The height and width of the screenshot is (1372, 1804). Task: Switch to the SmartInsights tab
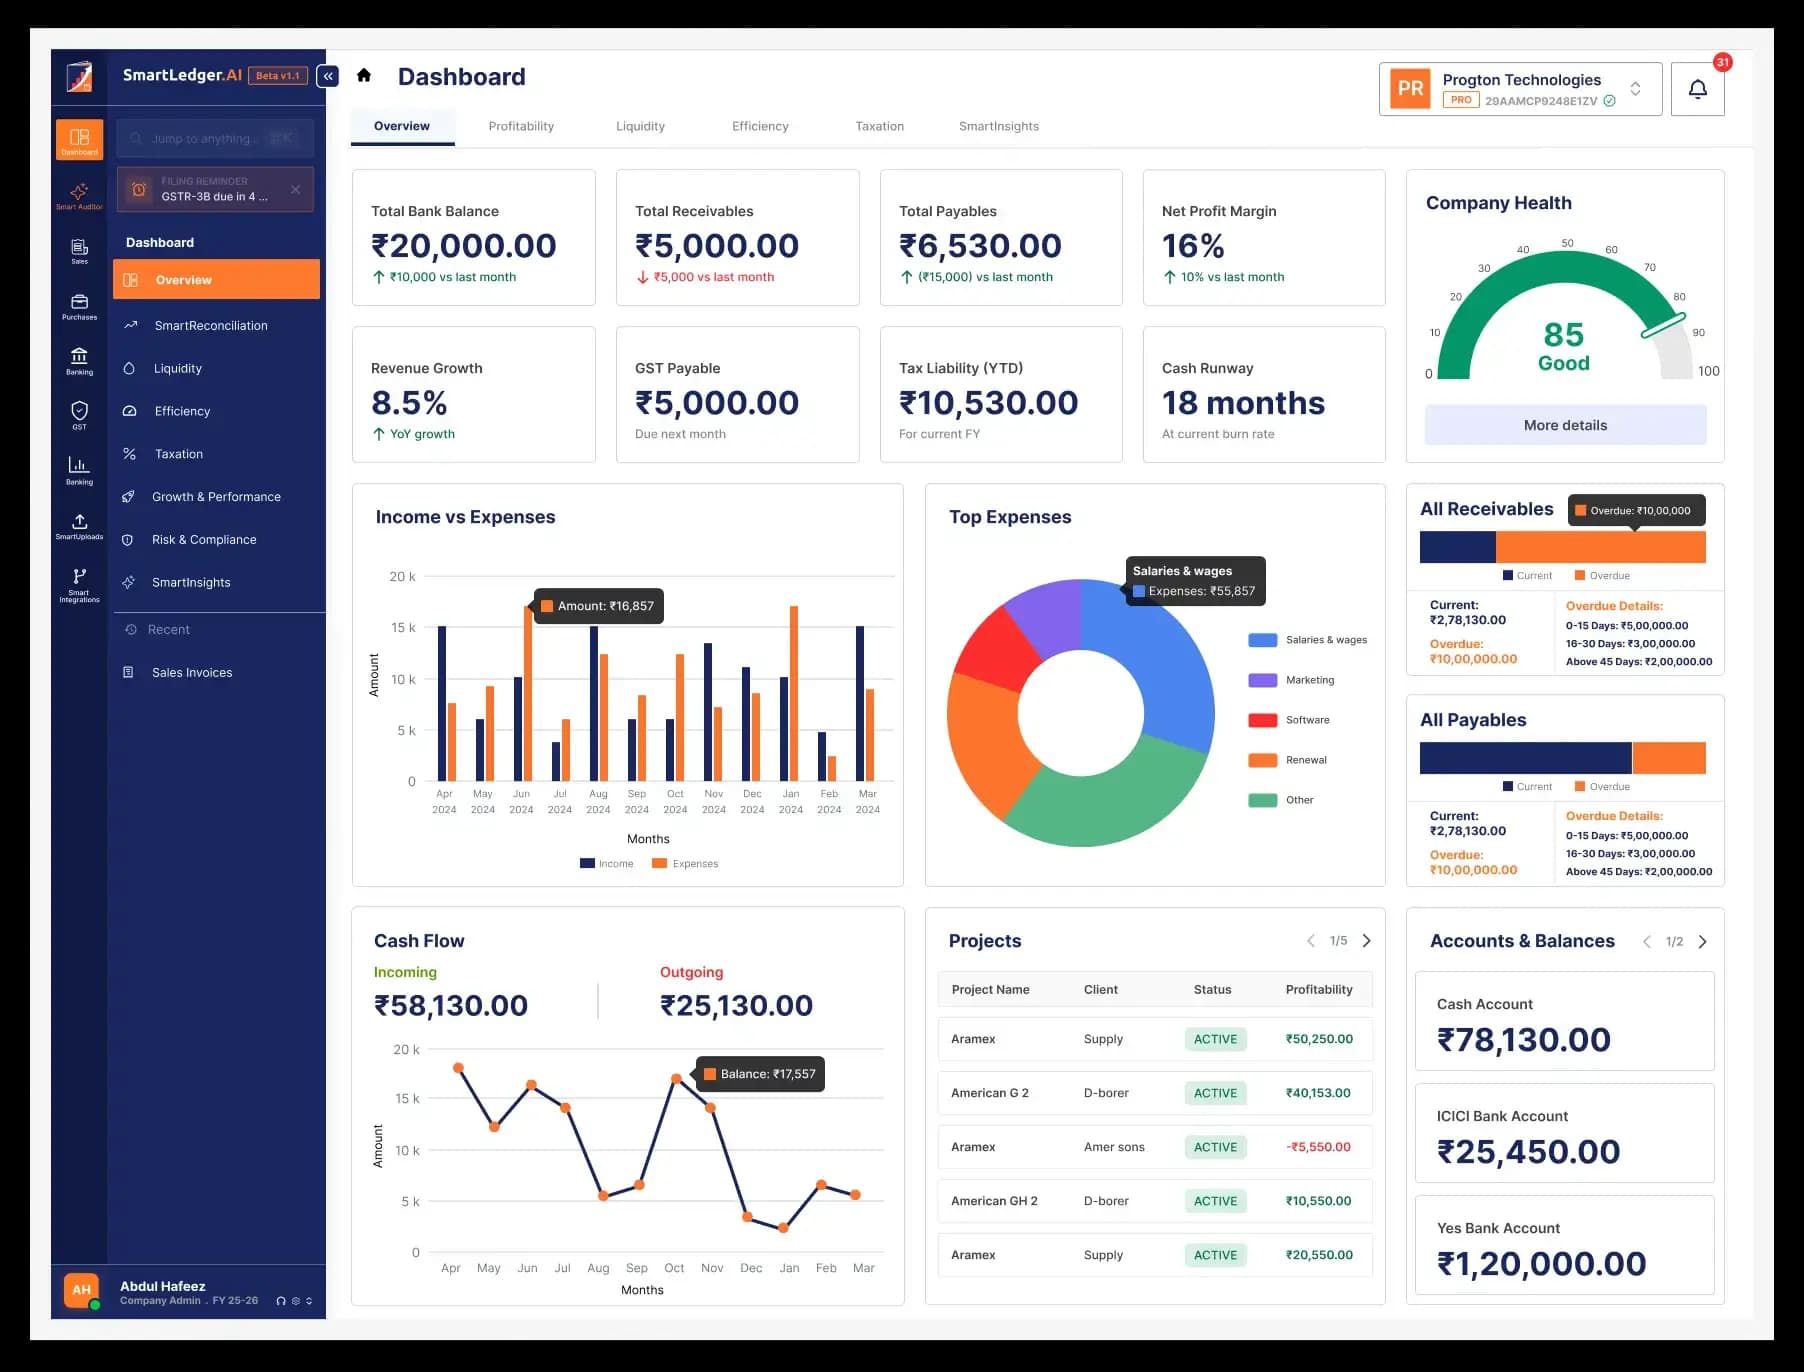[x=999, y=126]
